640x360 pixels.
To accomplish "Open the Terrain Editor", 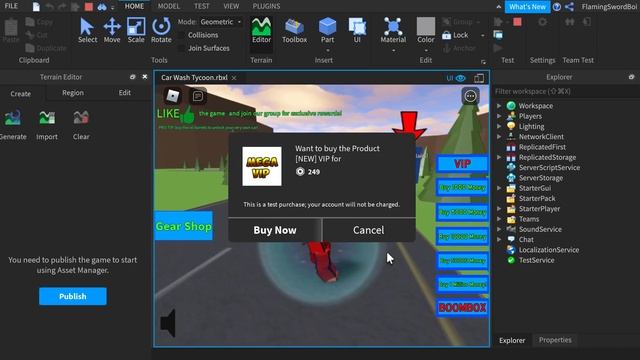I will coord(261,30).
